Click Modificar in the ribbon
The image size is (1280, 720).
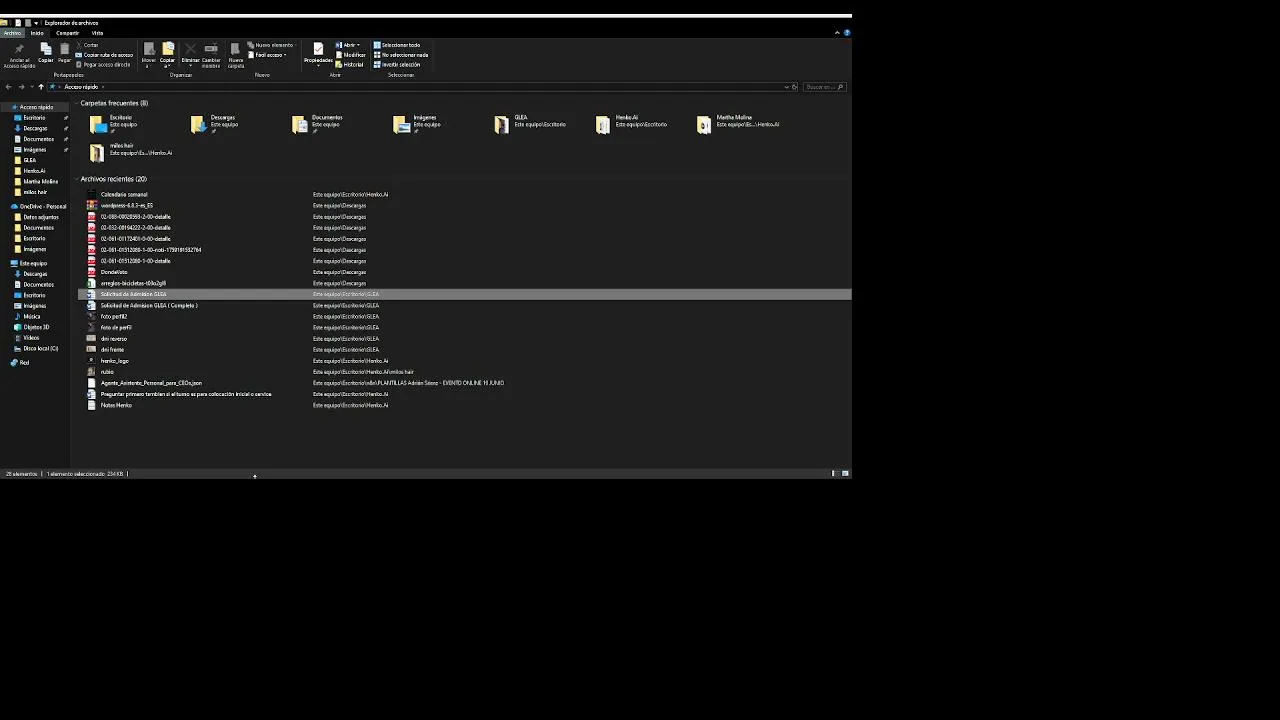point(350,55)
